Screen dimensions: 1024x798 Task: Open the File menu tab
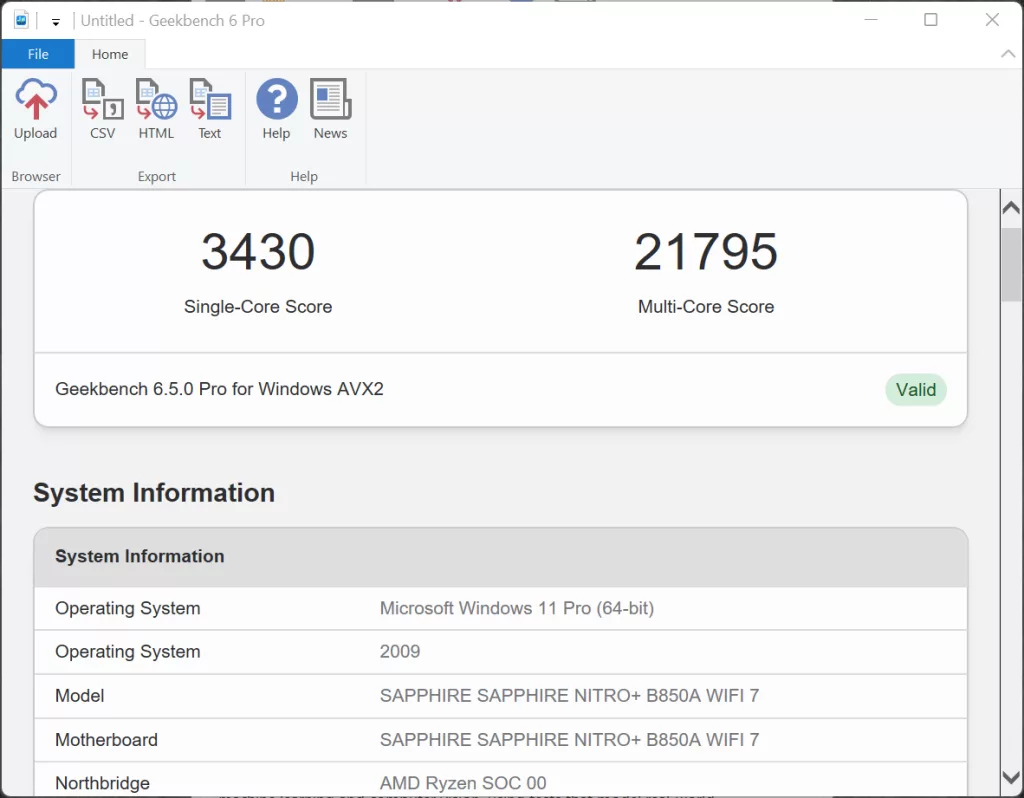click(38, 54)
